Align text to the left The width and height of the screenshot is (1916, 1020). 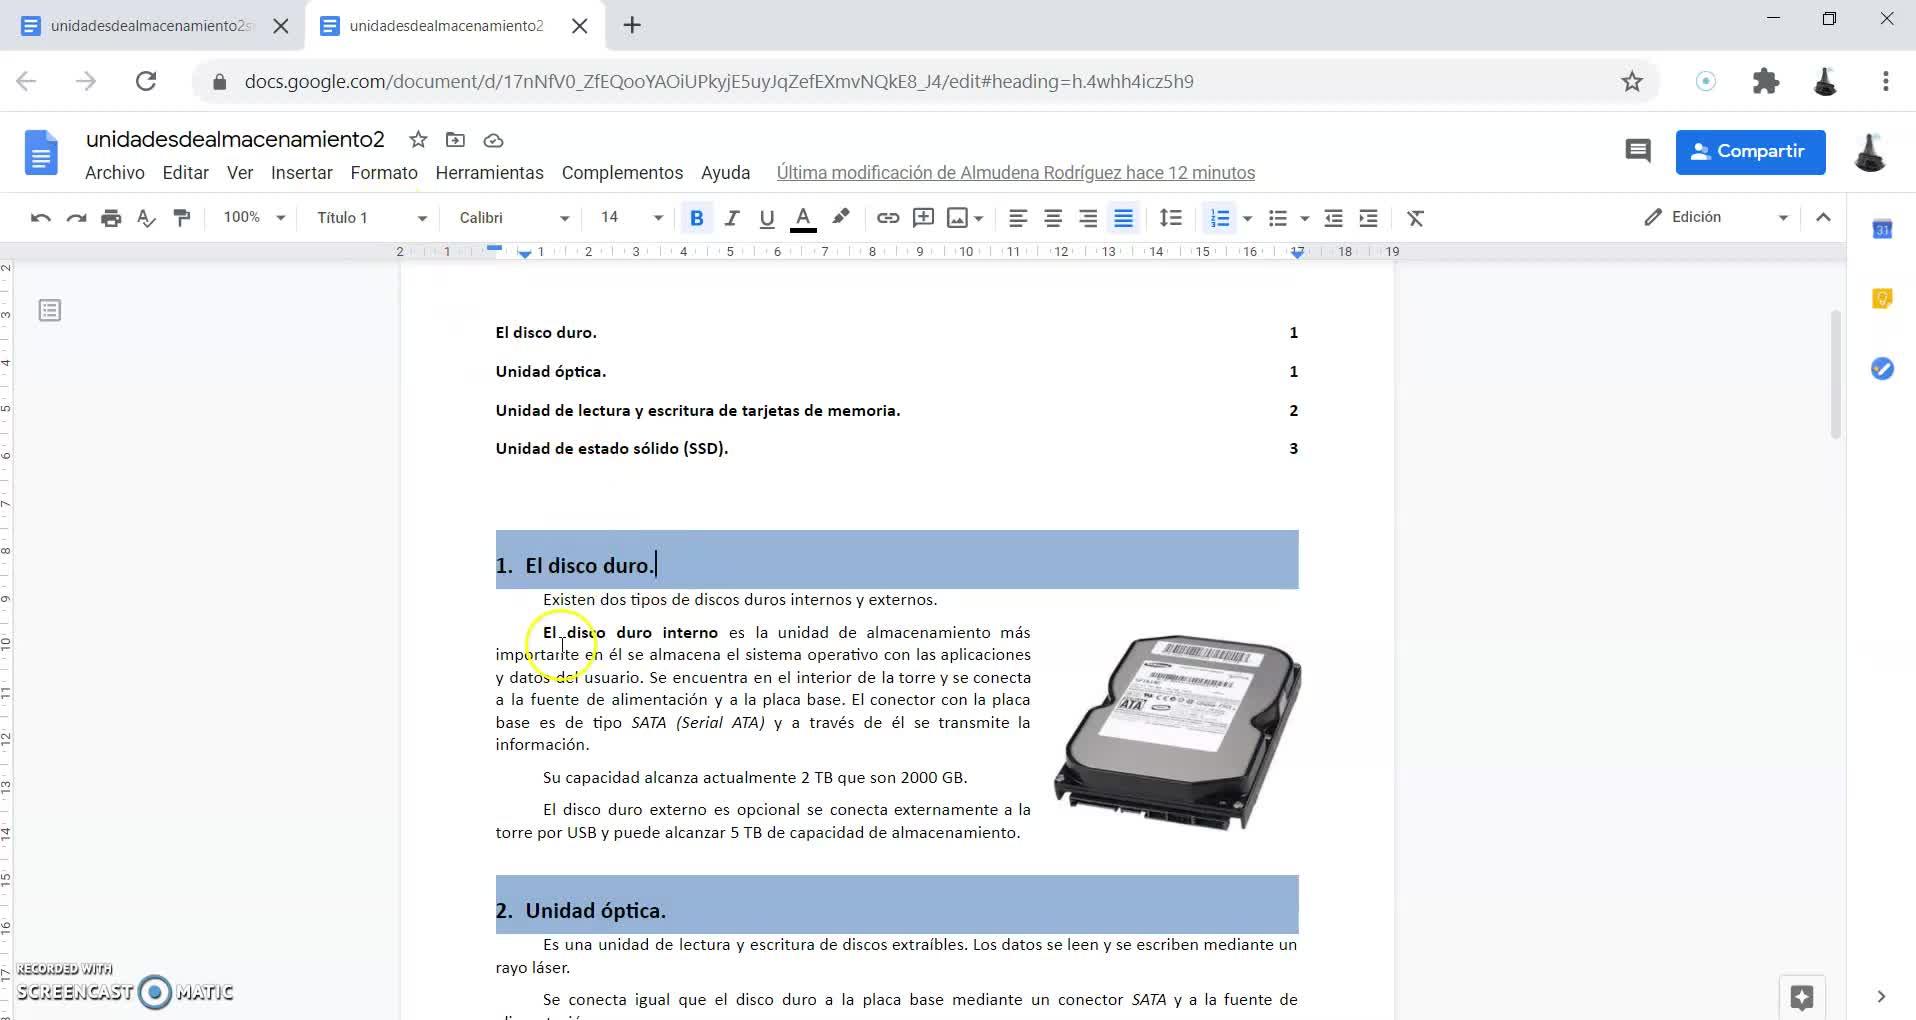pos(1018,218)
